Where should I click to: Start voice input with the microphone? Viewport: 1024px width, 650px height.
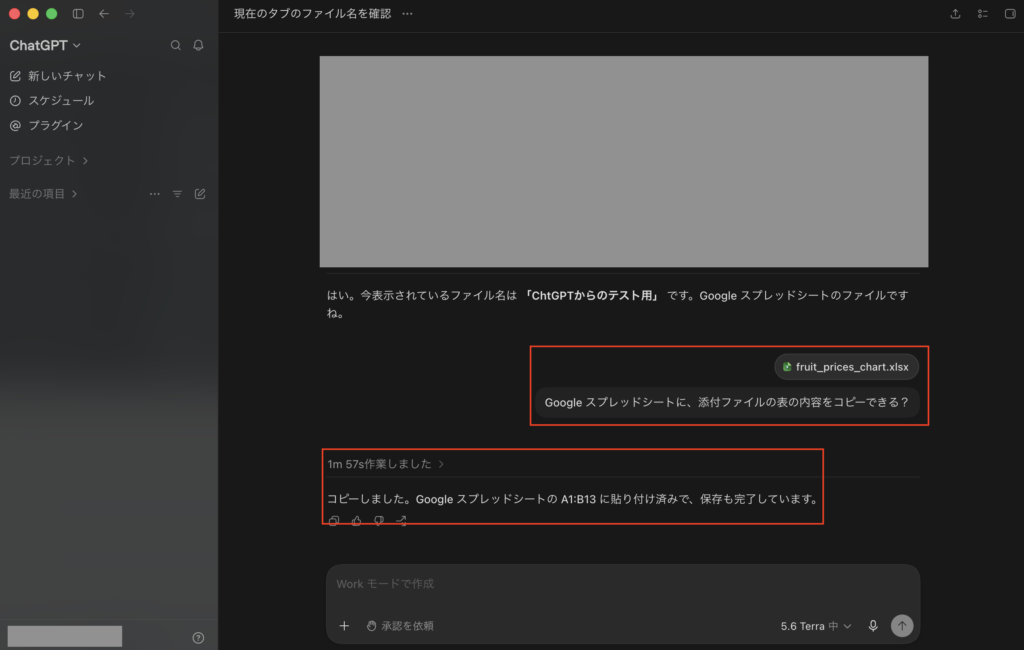[x=873, y=626]
